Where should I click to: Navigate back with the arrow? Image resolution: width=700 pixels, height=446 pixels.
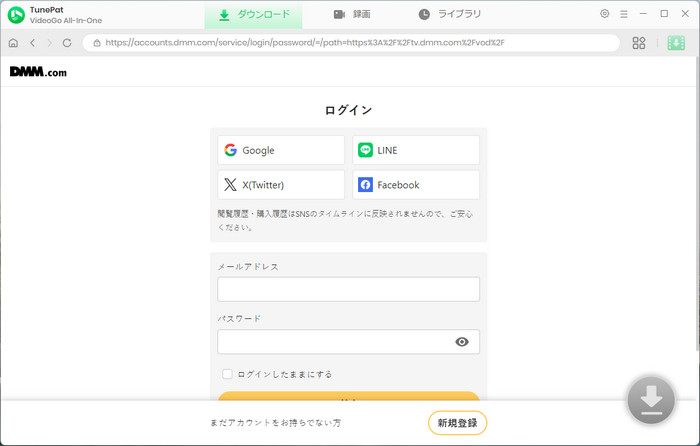click(33, 43)
